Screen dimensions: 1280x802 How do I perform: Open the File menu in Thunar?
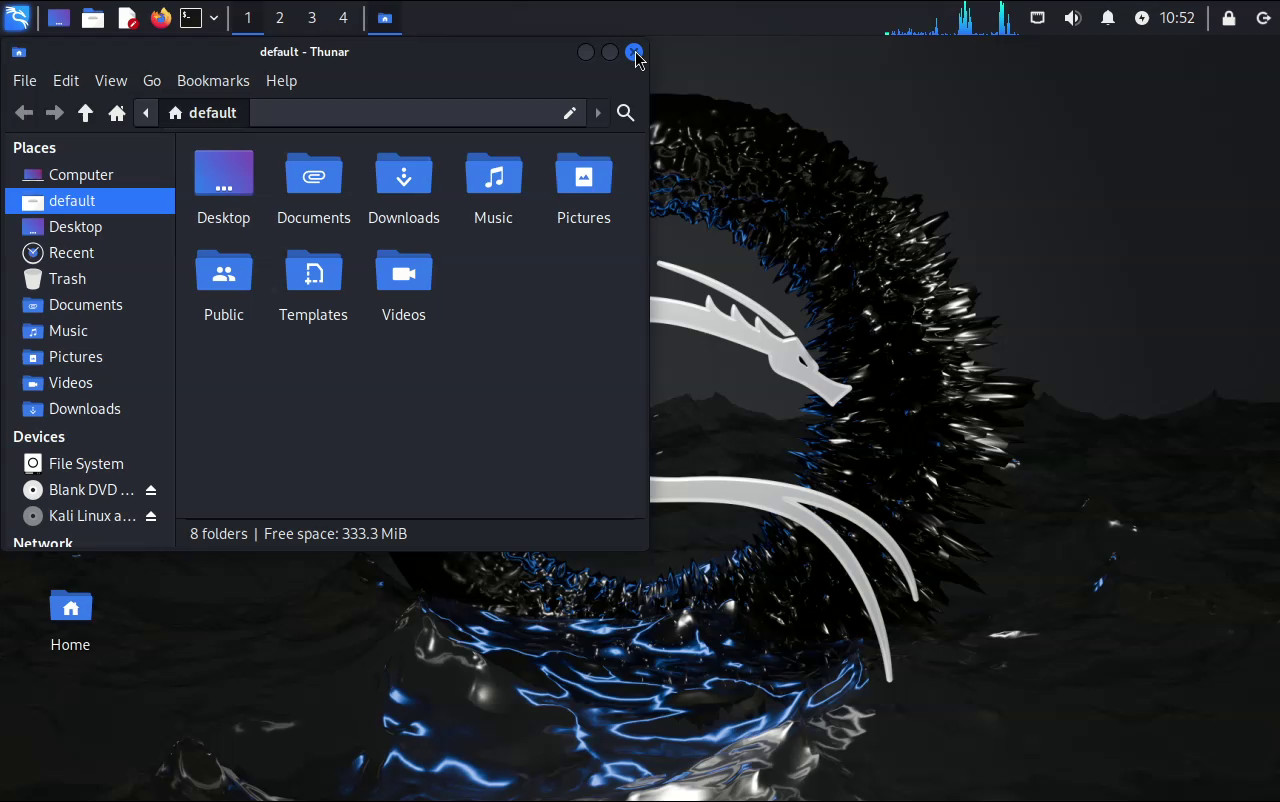tap(25, 80)
